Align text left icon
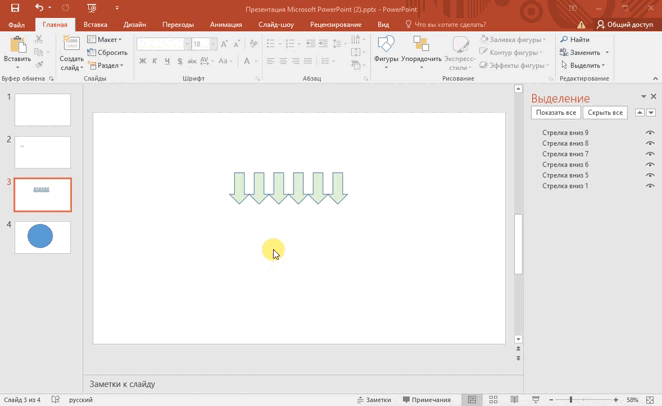Viewport: 662px width, 406px height. click(x=271, y=61)
